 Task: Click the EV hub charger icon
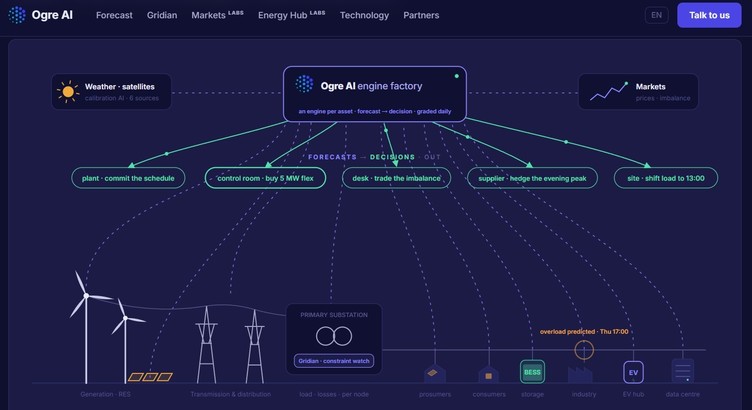coord(633,372)
